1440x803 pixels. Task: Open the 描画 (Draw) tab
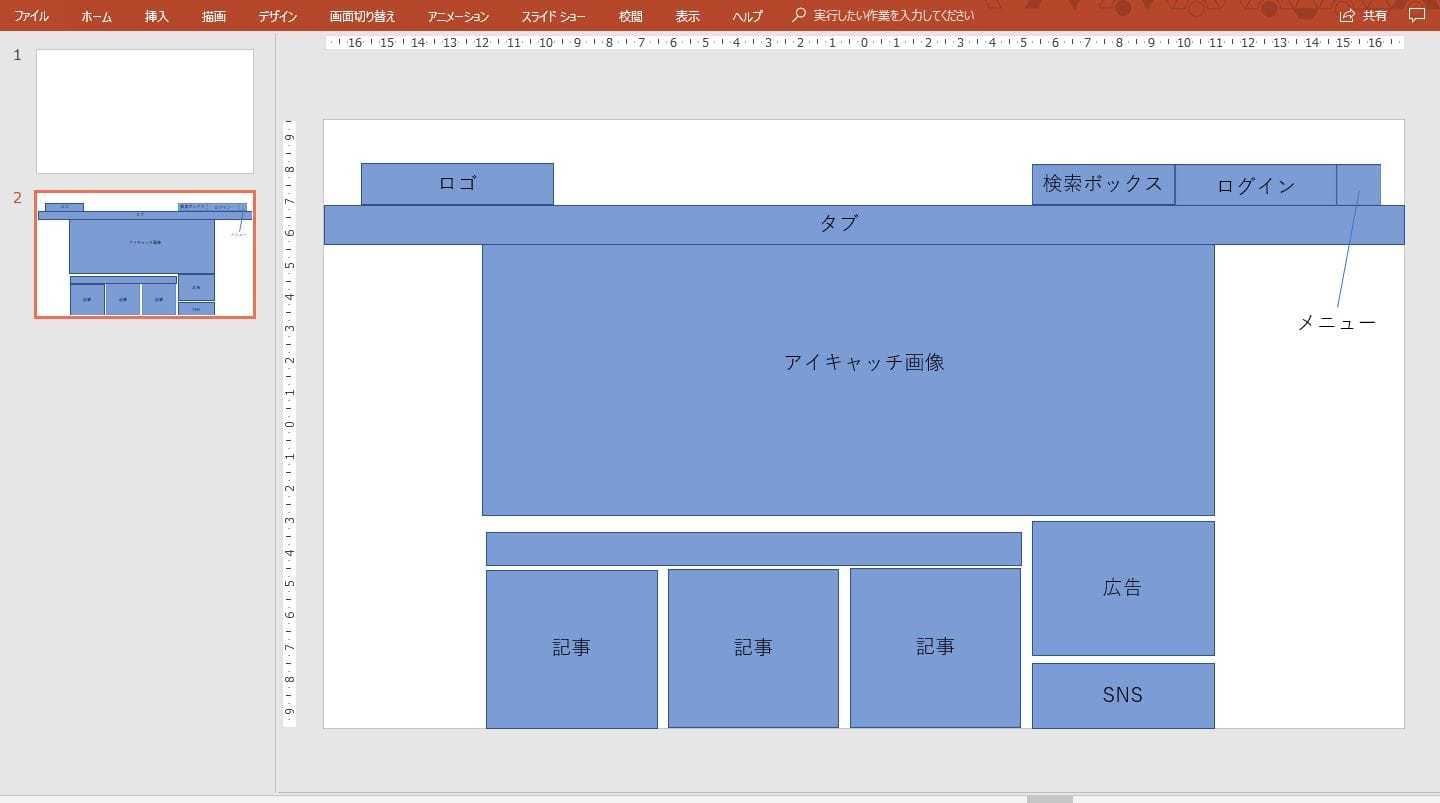point(213,15)
